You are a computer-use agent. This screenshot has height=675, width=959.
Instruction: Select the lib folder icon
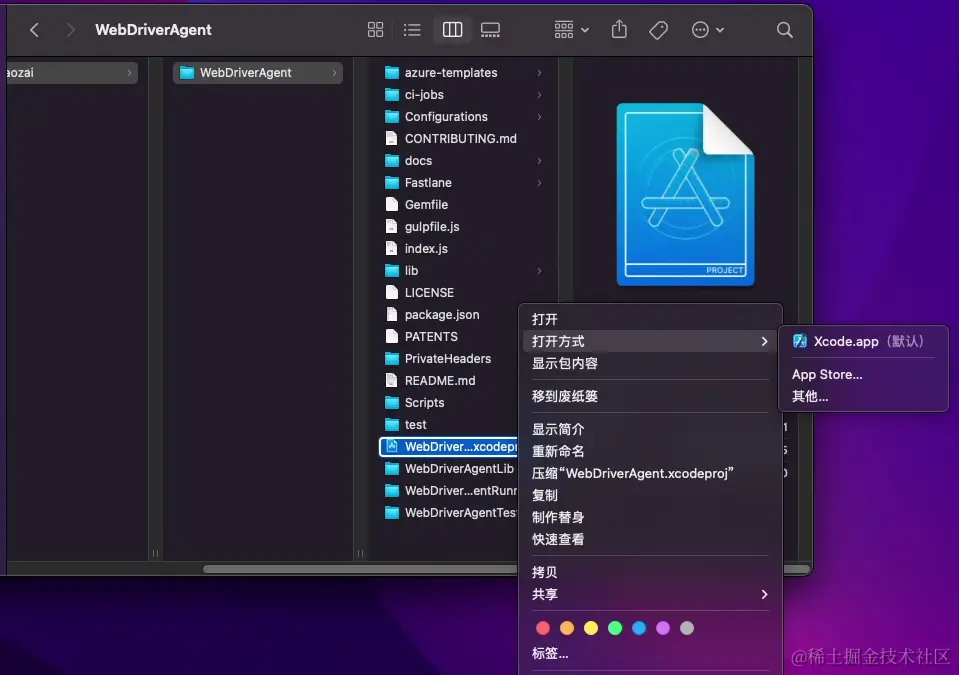392,271
